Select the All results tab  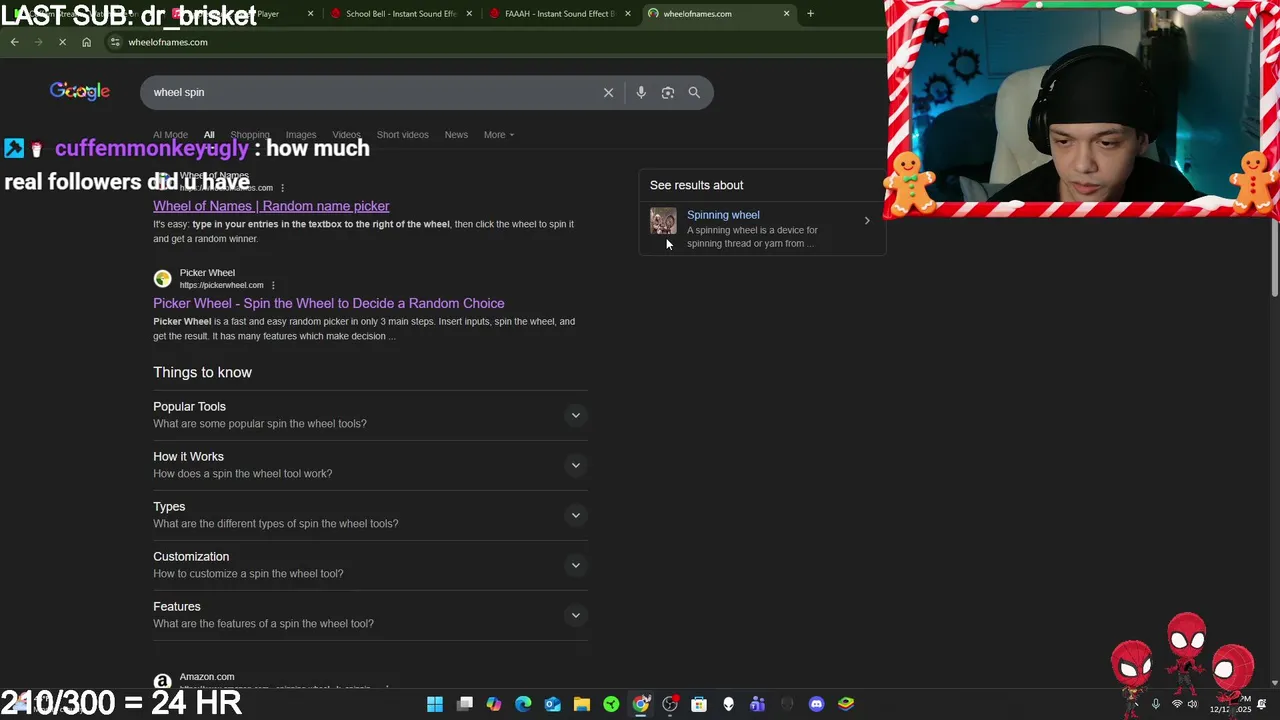click(x=209, y=135)
